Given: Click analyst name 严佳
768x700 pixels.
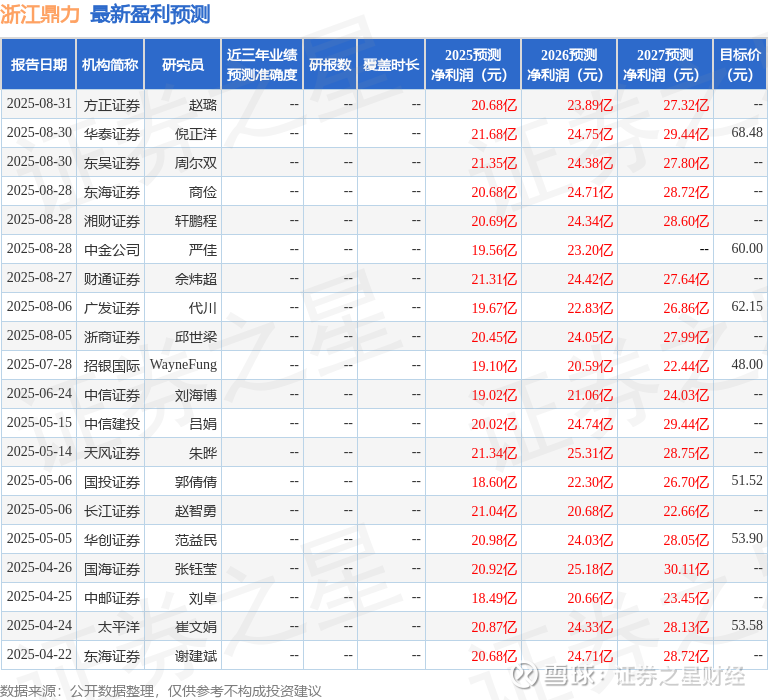Looking at the screenshot, I should pyautogui.click(x=203, y=250).
